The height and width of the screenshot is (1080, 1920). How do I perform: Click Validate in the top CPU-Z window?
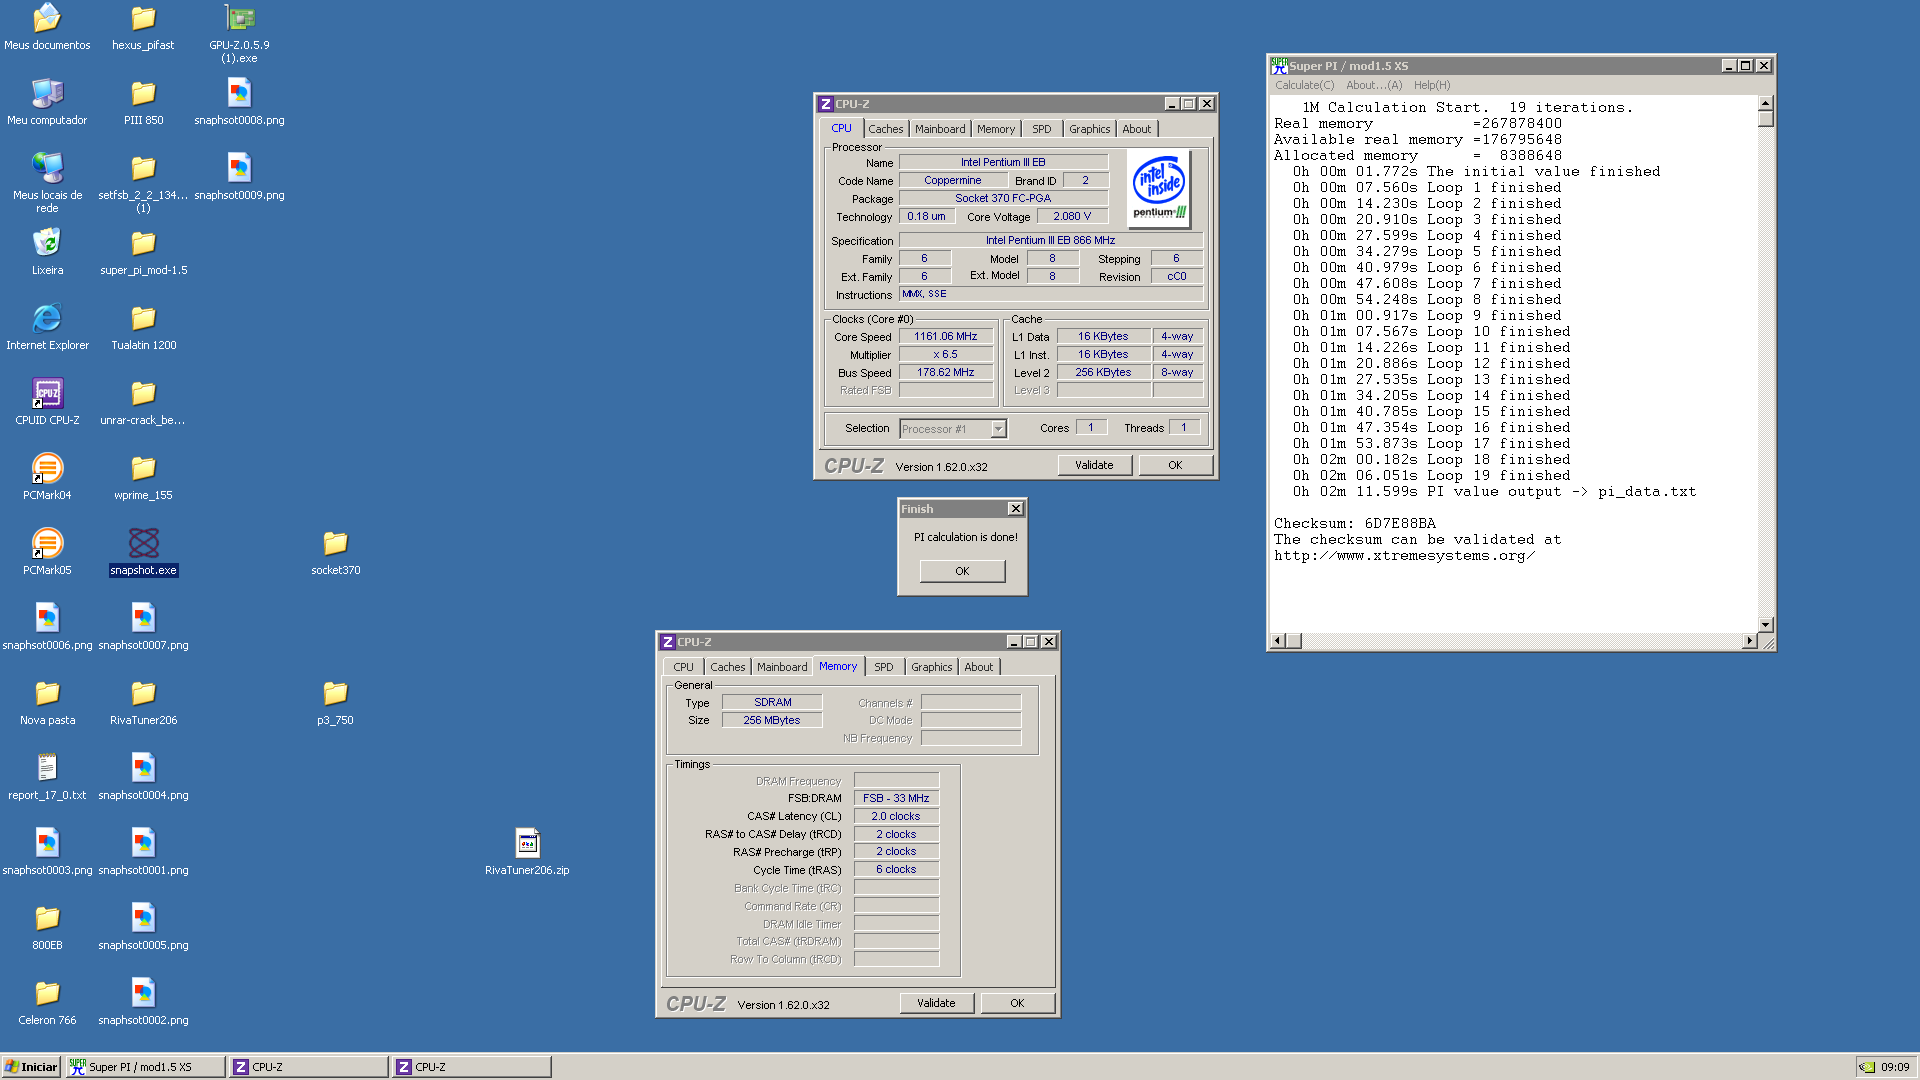pos(1094,465)
